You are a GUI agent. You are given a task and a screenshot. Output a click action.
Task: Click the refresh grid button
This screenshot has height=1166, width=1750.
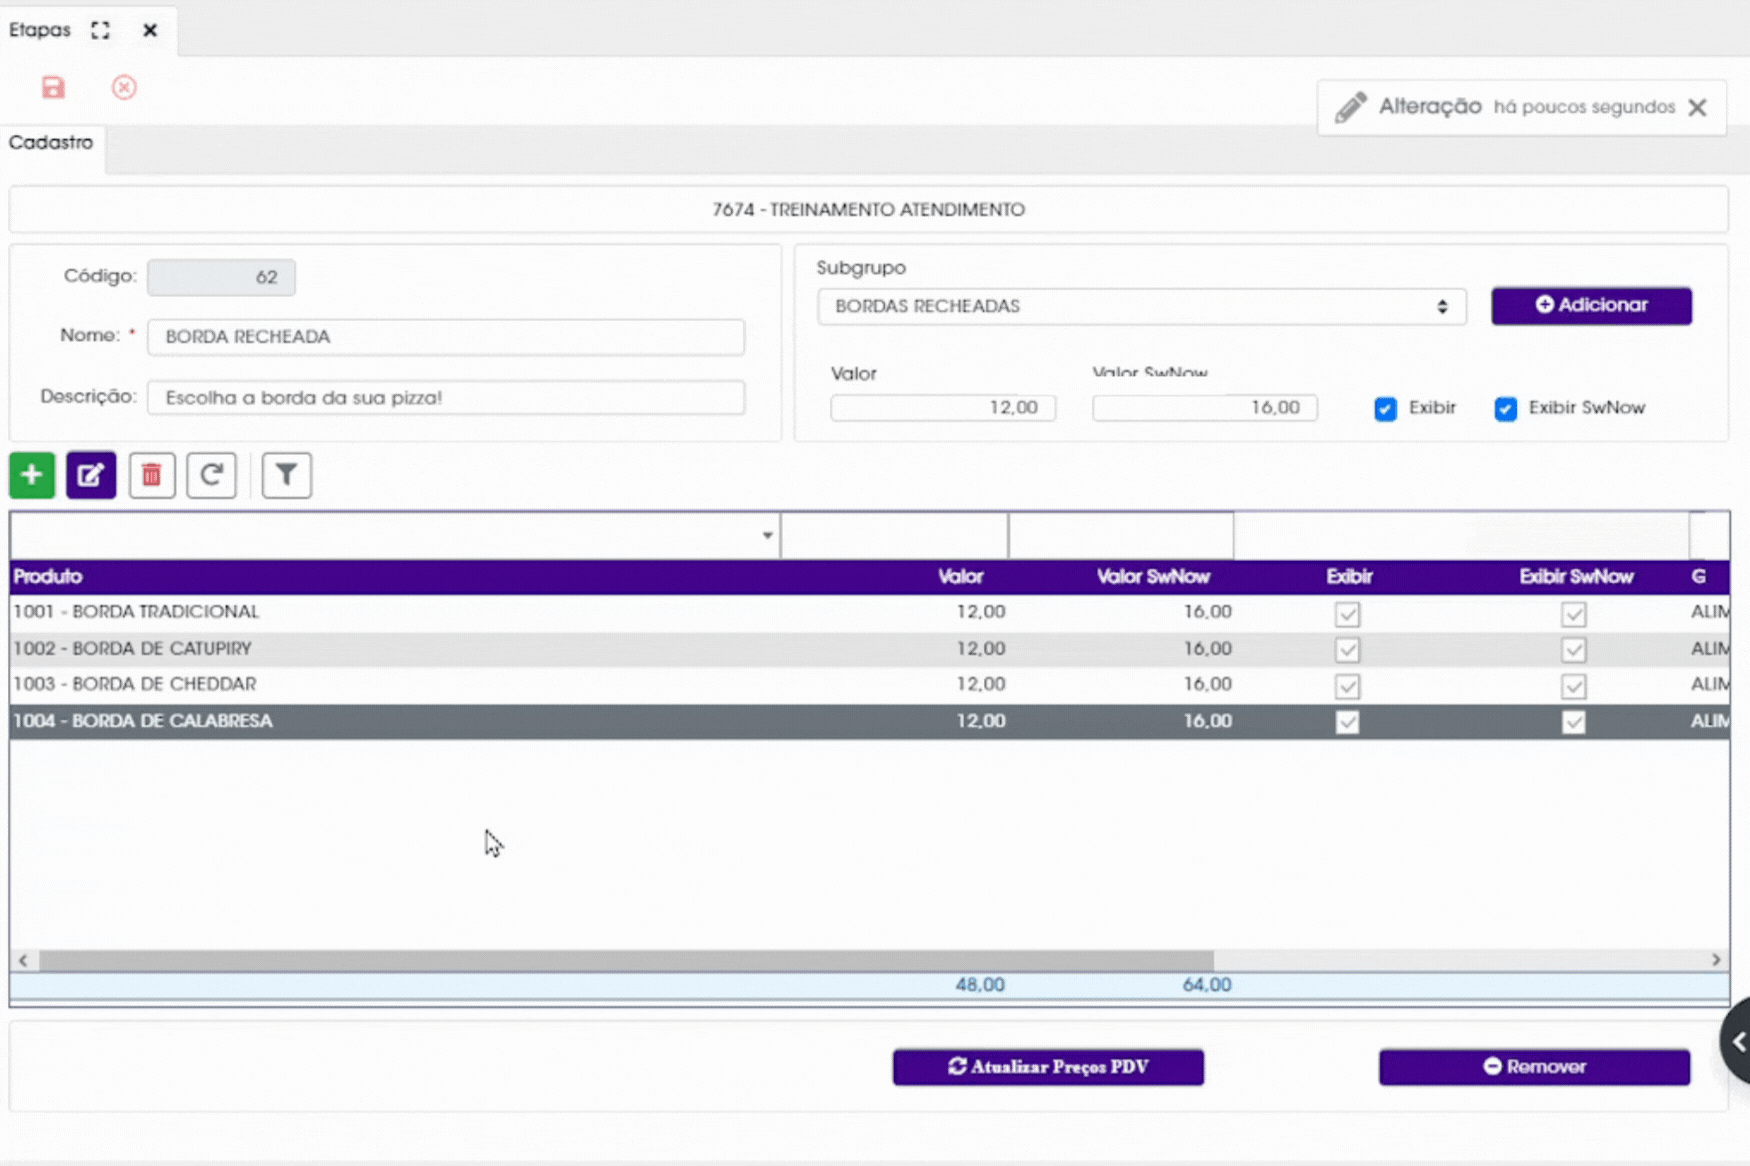[211, 475]
